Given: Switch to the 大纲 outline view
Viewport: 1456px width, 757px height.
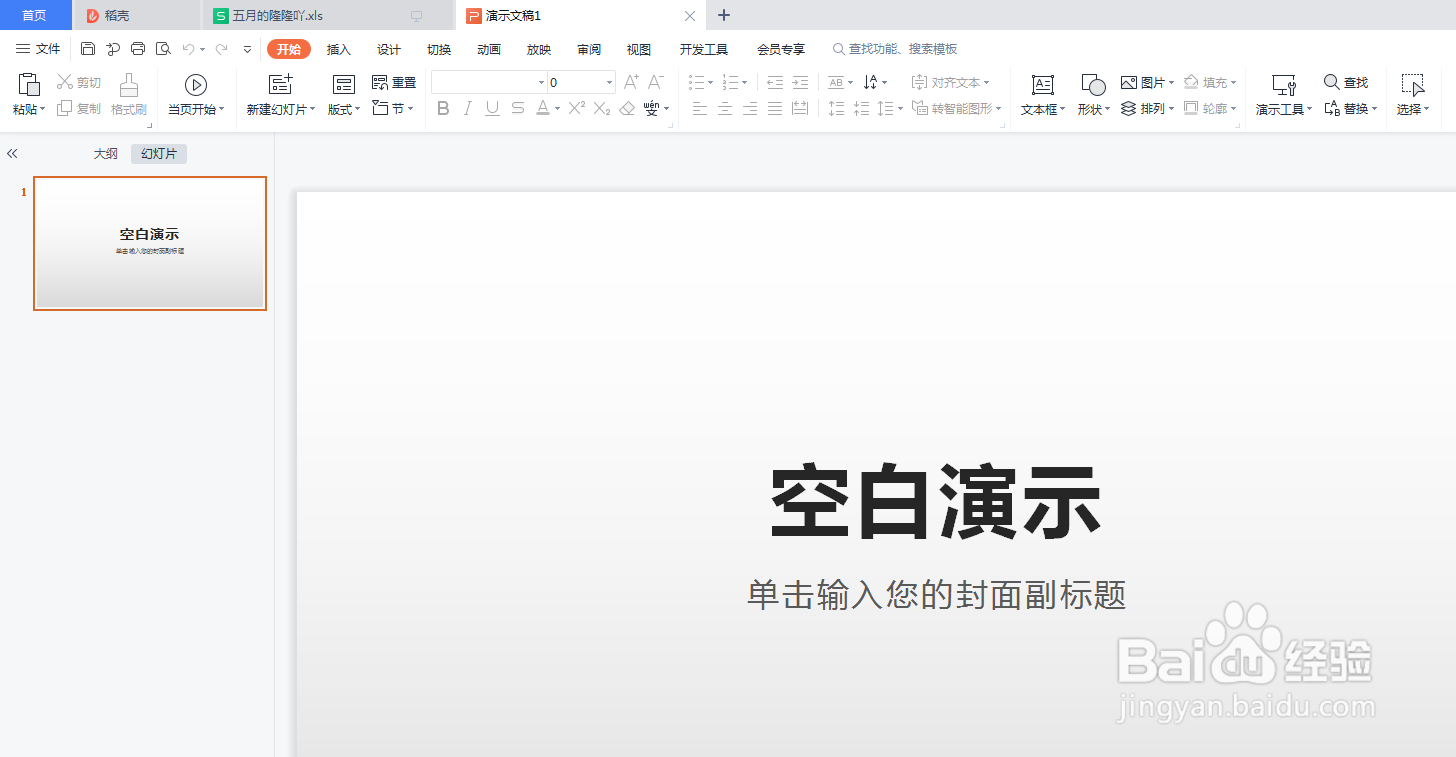Looking at the screenshot, I should click(x=106, y=154).
